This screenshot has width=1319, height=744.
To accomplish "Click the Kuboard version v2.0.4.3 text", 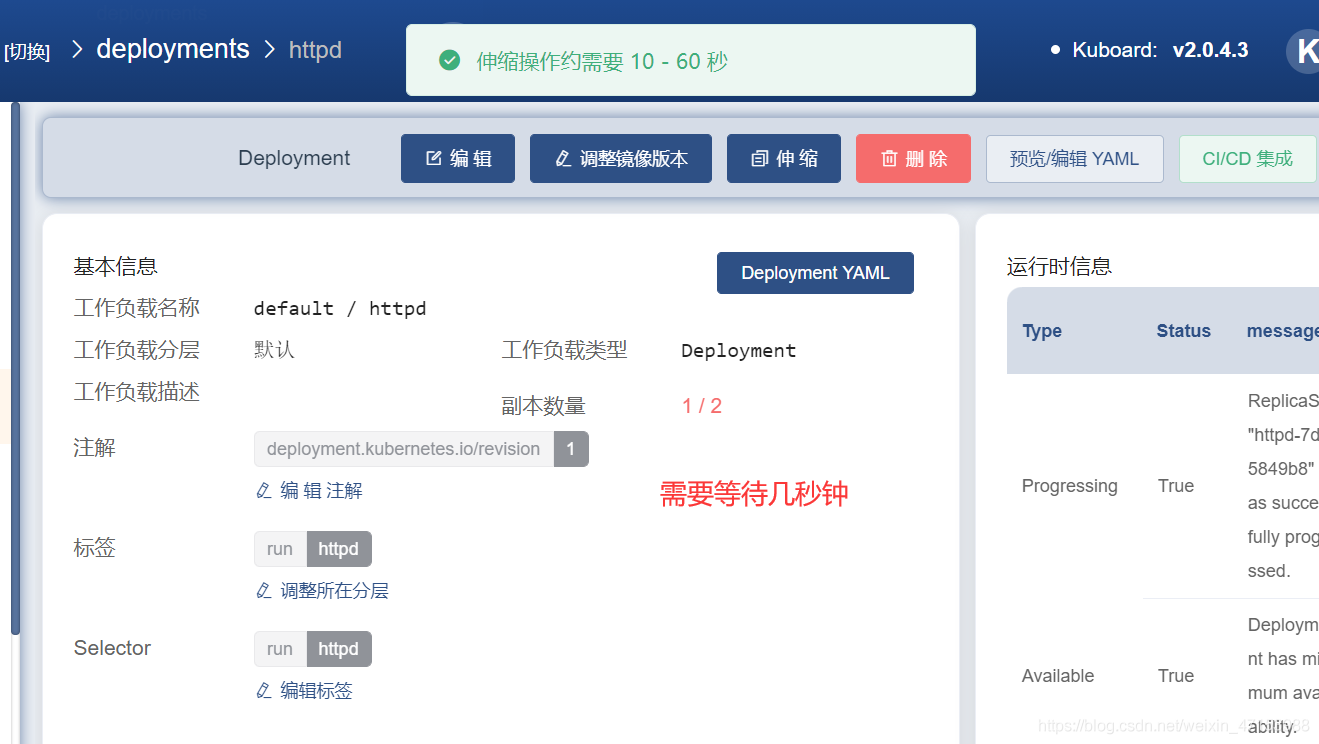I will coord(1210,50).
